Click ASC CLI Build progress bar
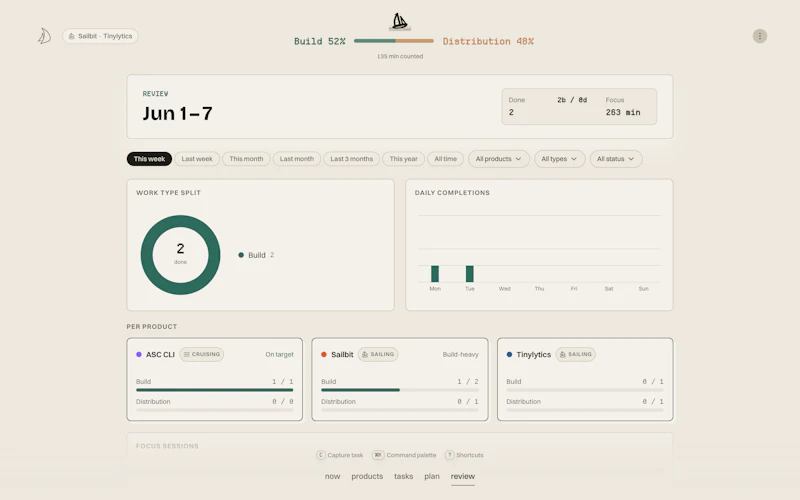Image resolution: width=800 pixels, height=500 pixels. [x=214, y=390]
